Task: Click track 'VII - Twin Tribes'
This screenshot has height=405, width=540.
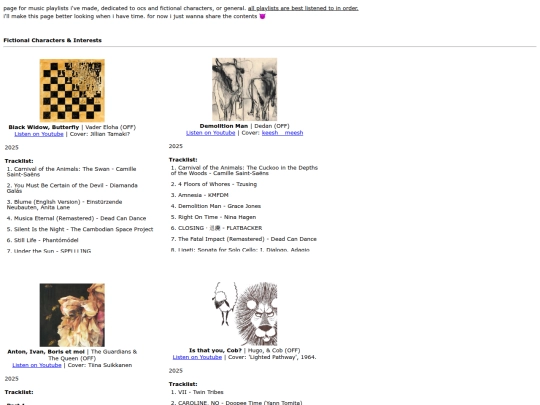Action: pyautogui.click(x=197, y=392)
